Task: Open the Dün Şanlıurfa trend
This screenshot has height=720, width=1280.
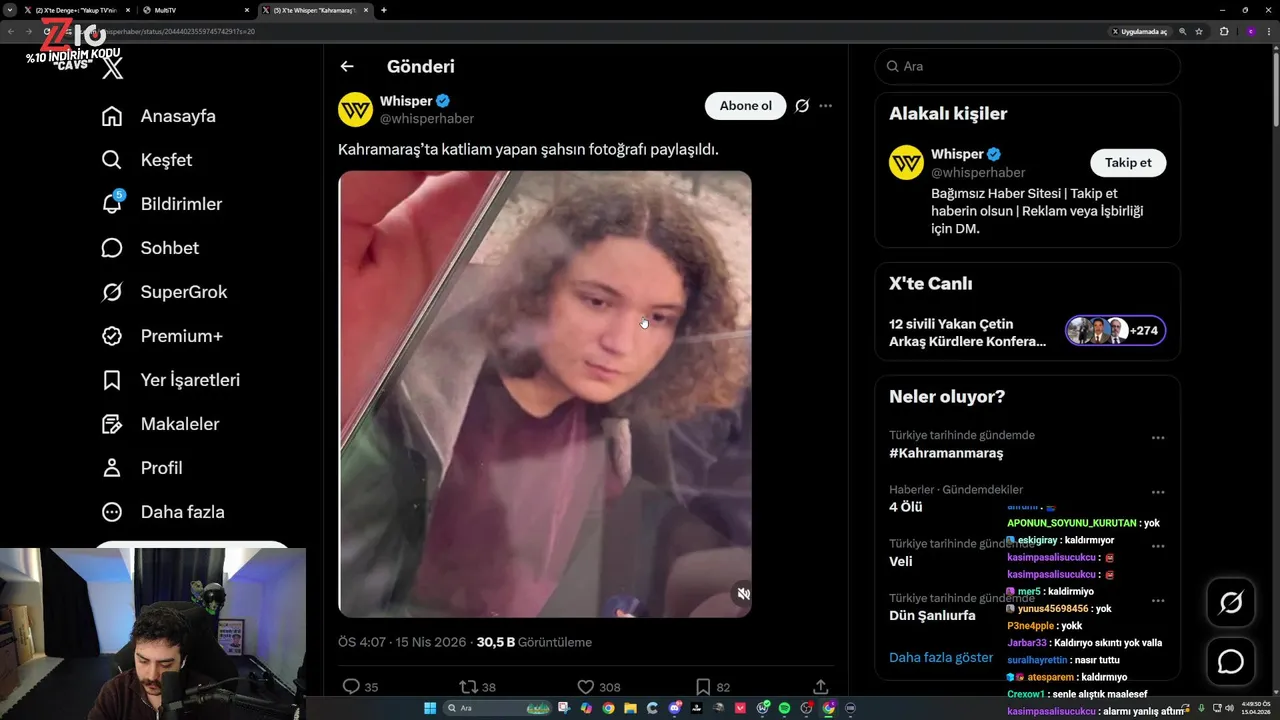Action: (932, 615)
